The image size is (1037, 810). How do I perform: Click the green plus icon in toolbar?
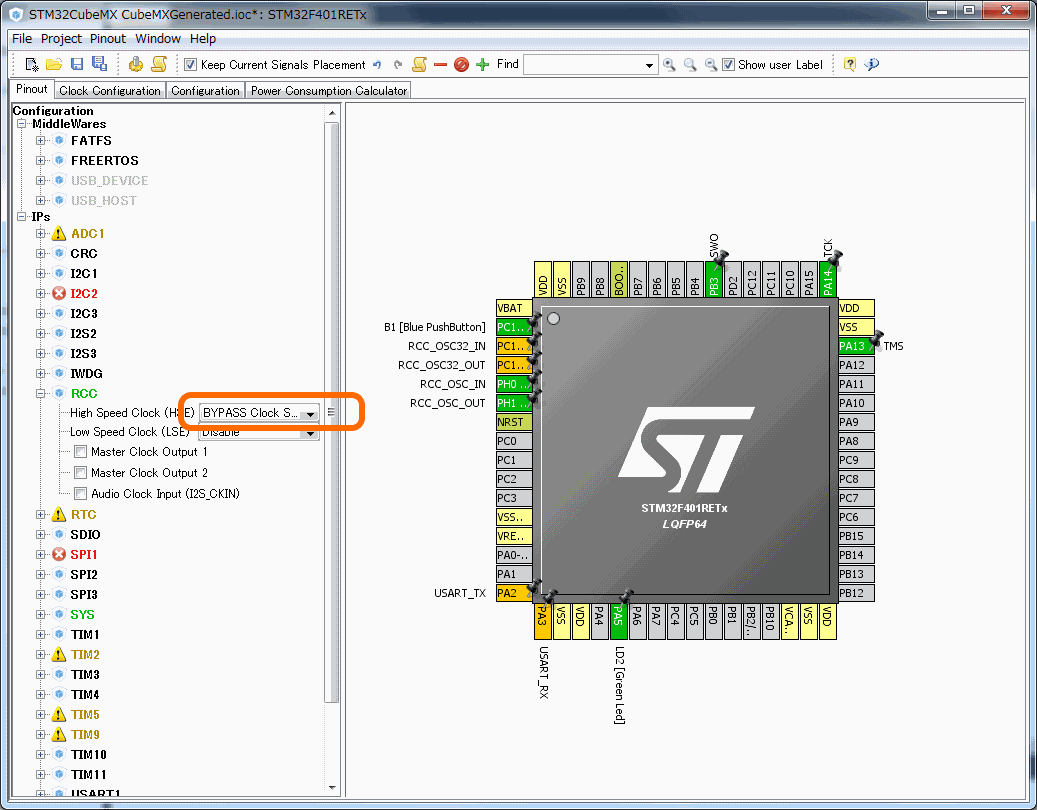(x=483, y=65)
